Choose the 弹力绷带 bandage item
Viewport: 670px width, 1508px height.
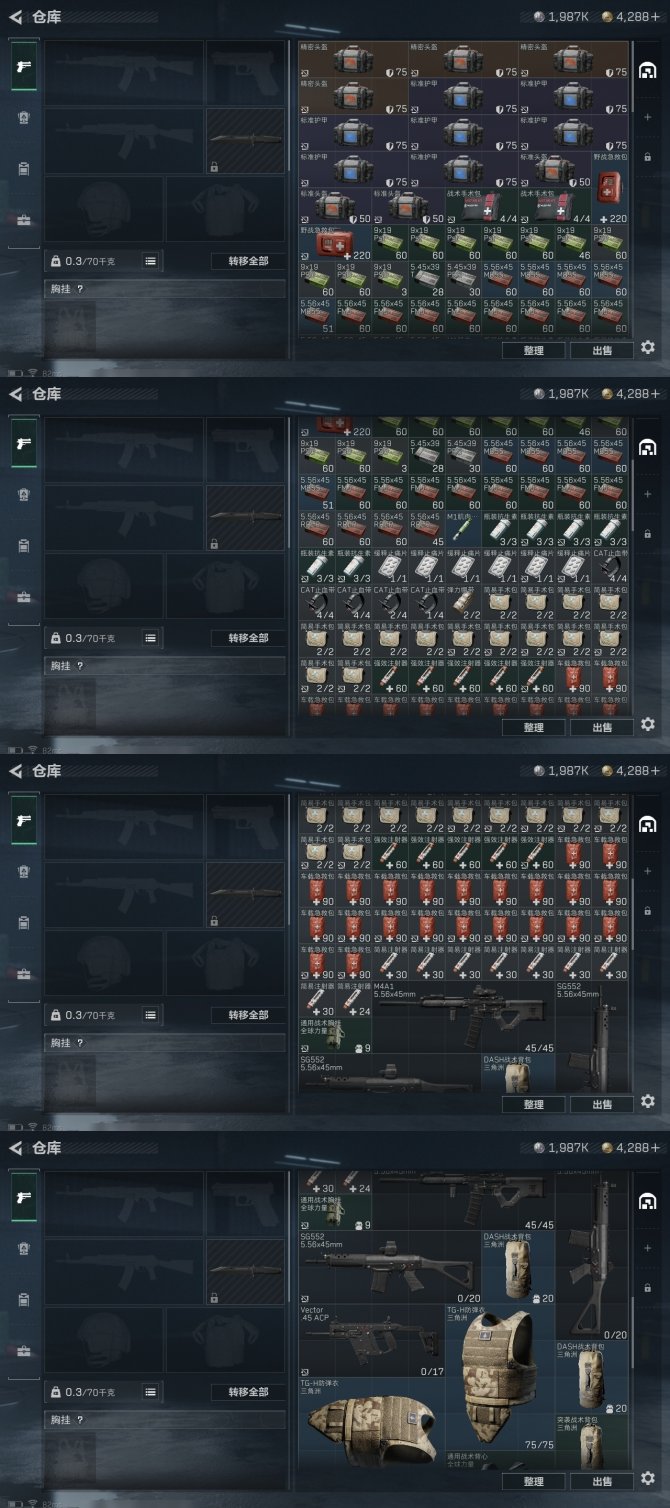coord(463,599)
